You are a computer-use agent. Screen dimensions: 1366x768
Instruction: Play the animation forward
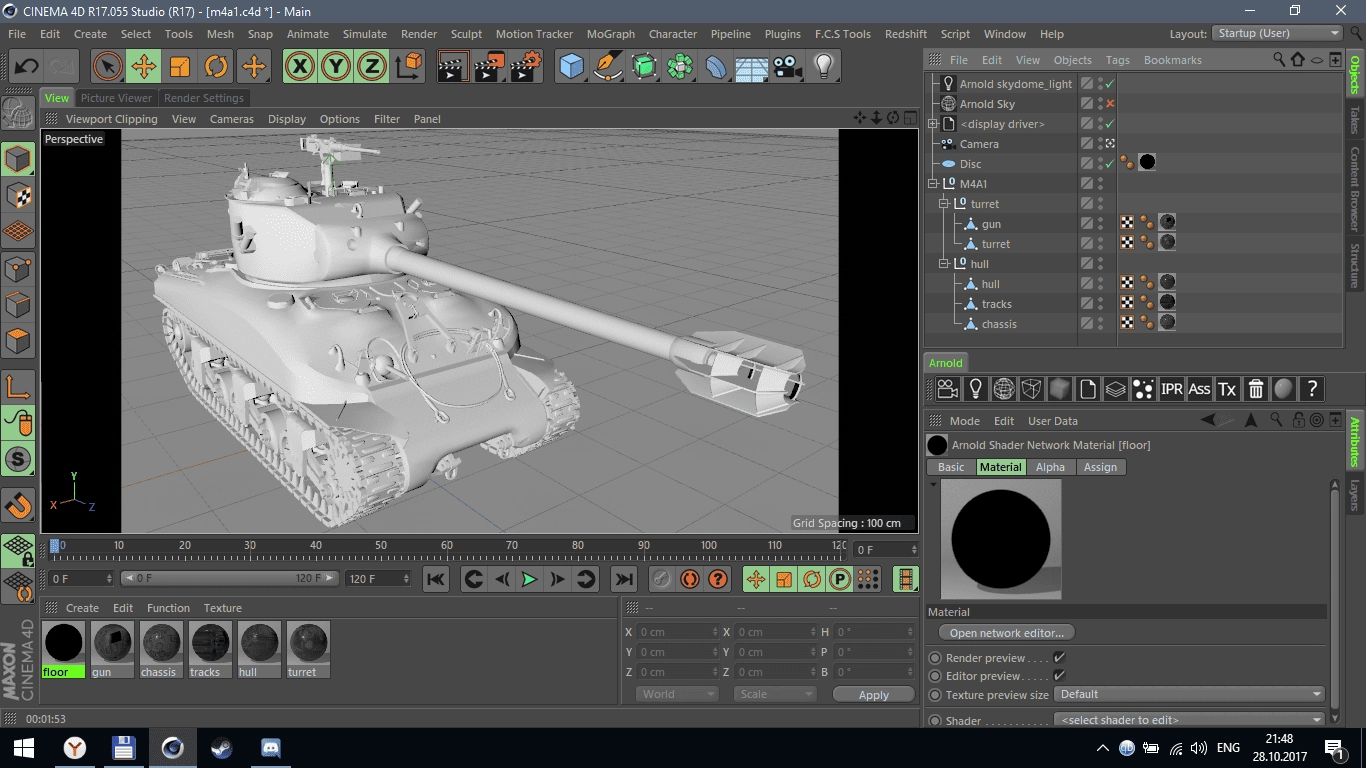[x=529, y=579]
